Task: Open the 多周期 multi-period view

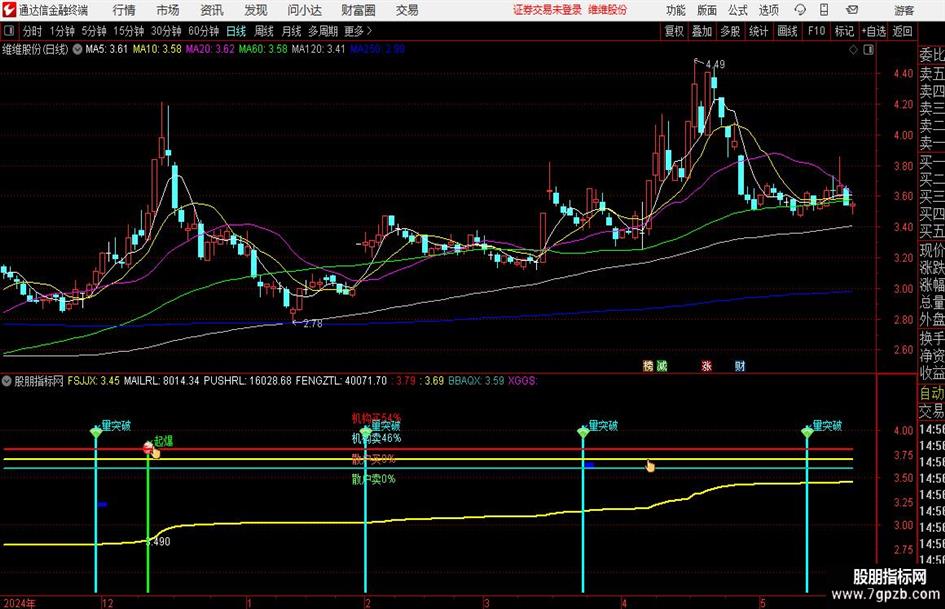Action: pyautogui.click(x=323, y=31)
